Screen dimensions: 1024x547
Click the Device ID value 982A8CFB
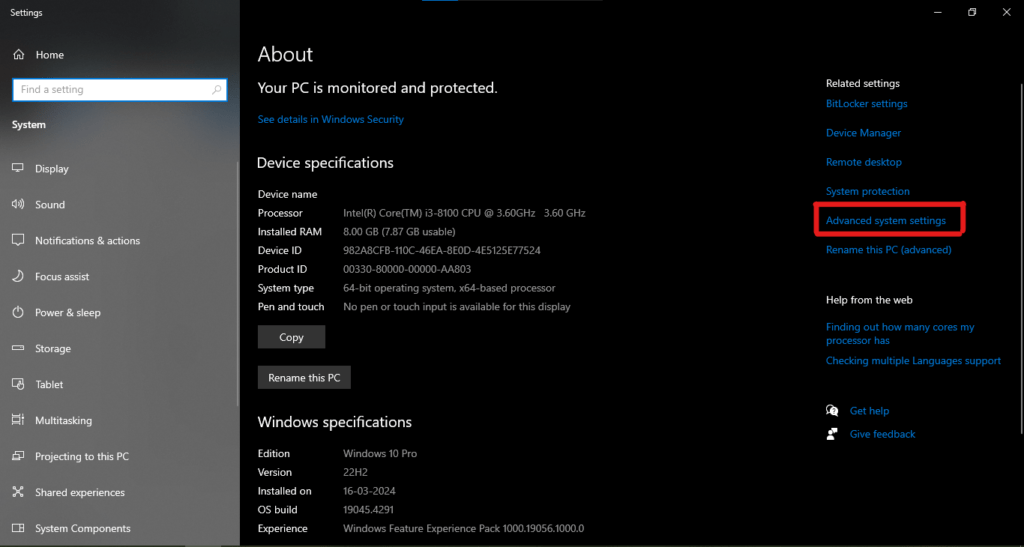pos(441,250)
